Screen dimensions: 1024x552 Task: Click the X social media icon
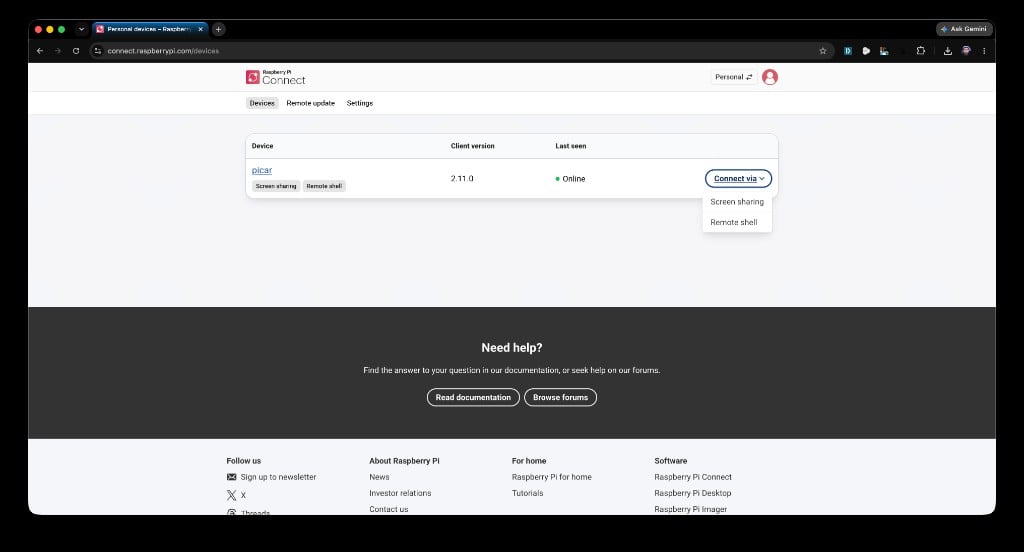(231, 495)
